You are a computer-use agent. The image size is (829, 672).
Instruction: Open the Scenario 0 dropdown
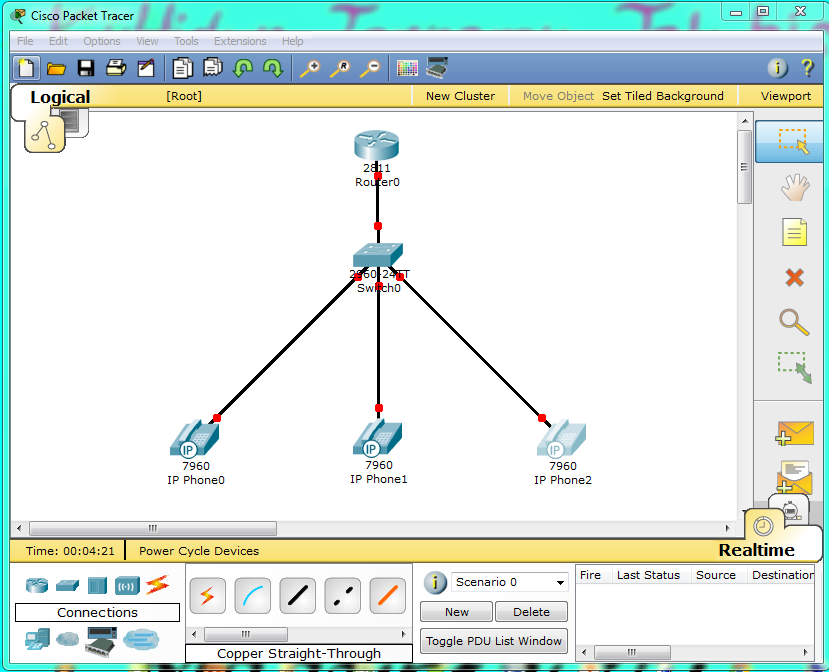coord(510,582)
